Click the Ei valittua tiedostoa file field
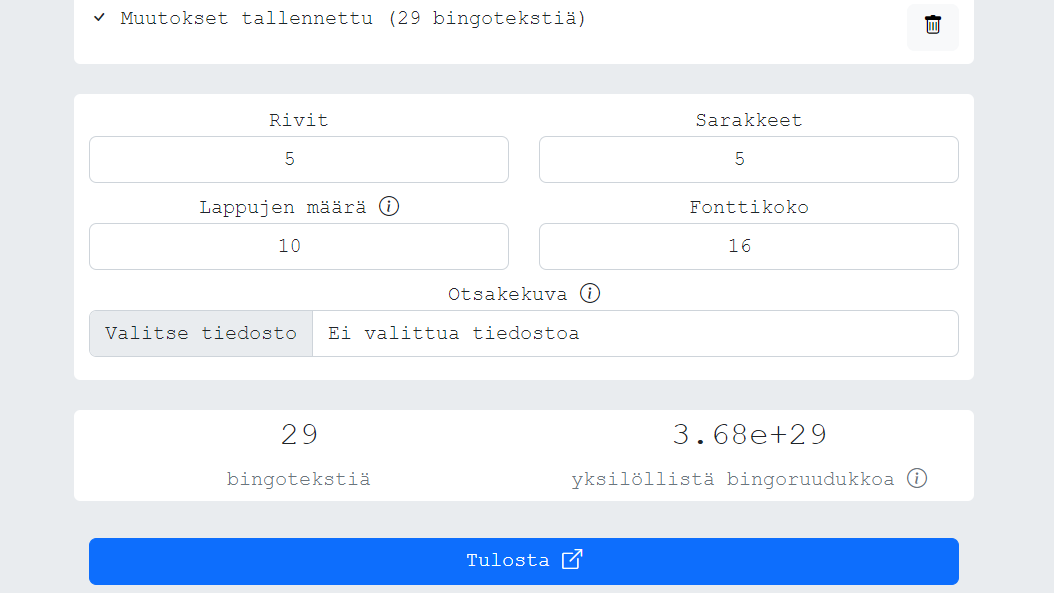1054x593 pixels. [635, 333]
